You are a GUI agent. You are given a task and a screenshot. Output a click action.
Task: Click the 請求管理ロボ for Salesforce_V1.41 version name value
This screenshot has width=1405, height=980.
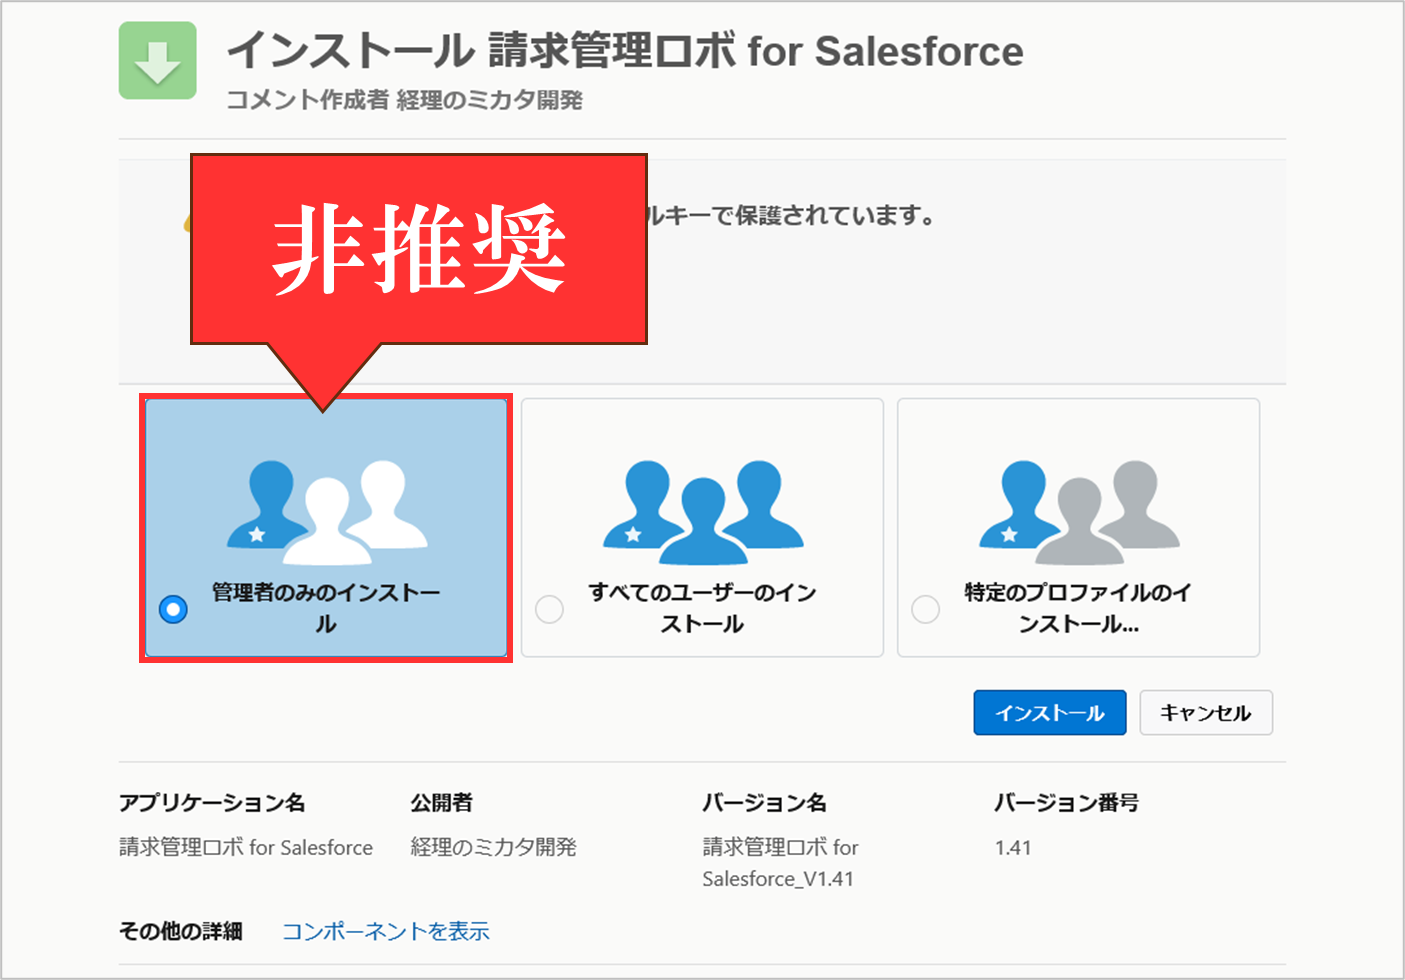pyautogui.click(x=780, y=863)
